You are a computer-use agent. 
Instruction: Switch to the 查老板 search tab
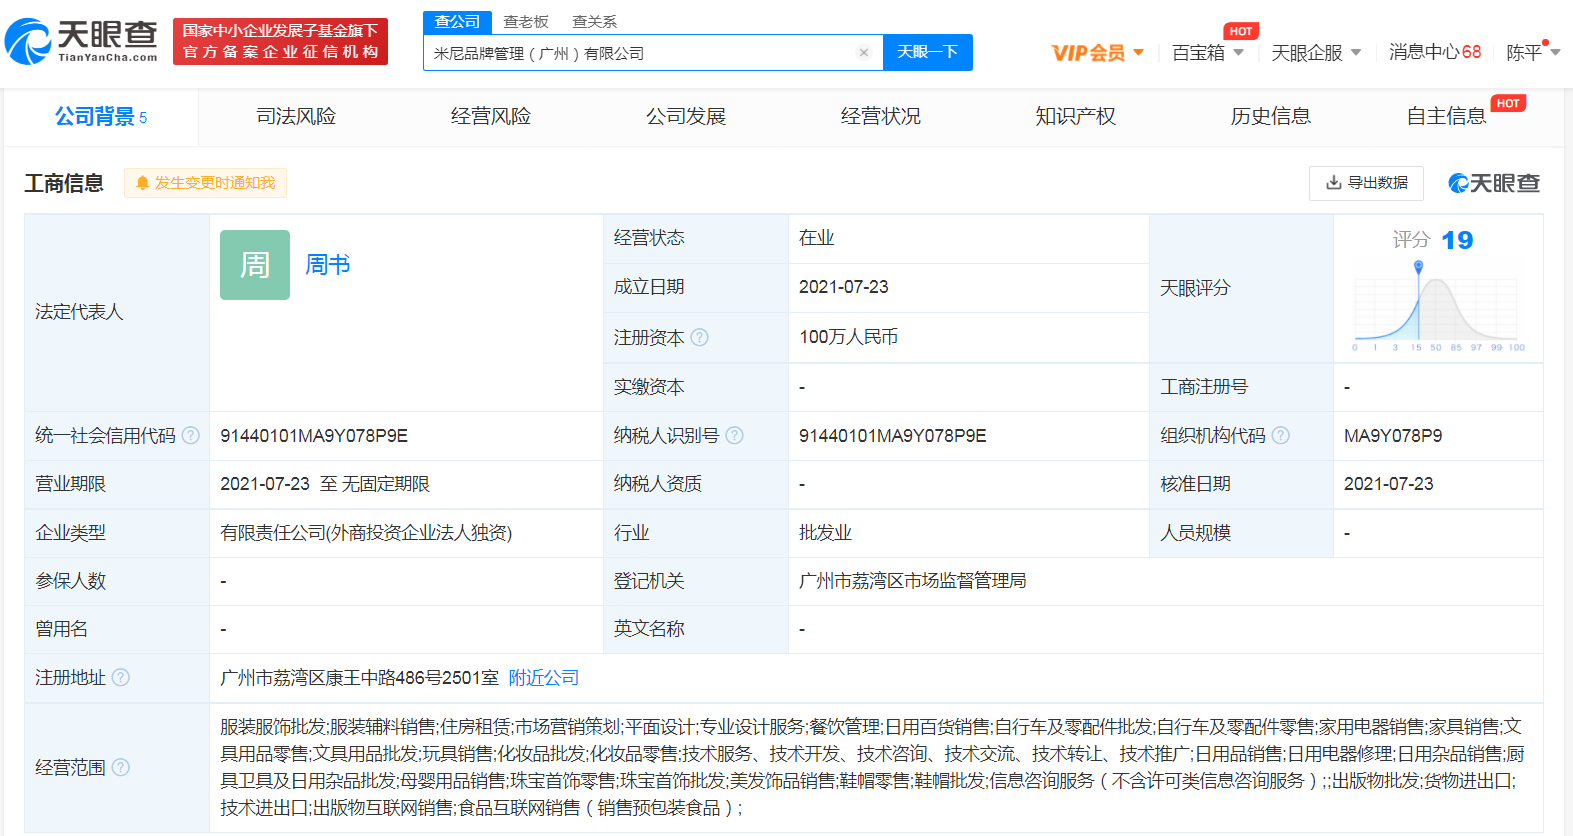526,22
